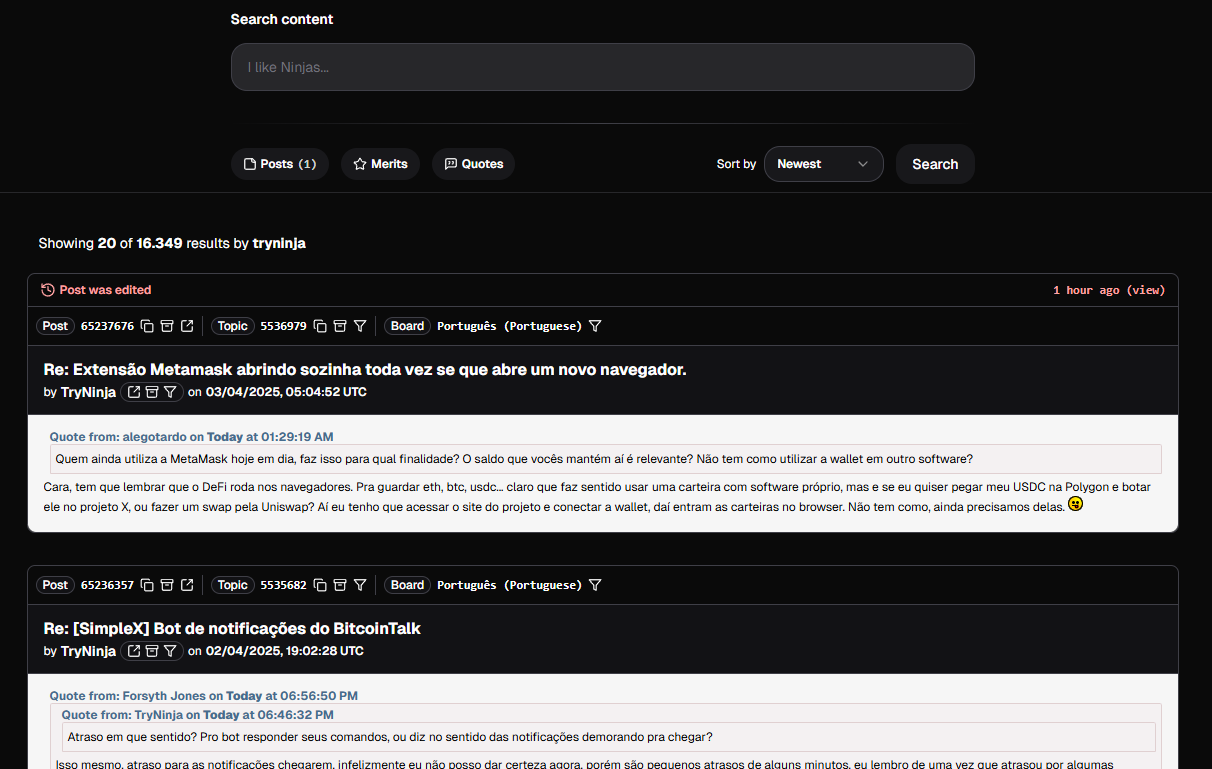Click TryNinja author name in Metamask post
The height and width of the screenshot is (769, 1212).
[88, 392]
